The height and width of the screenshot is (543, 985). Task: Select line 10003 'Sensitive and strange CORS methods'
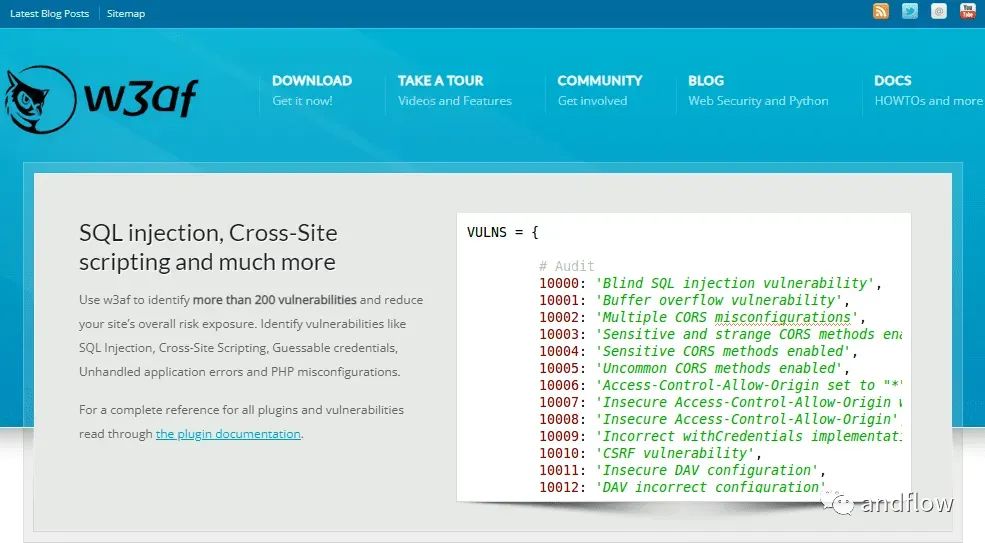[x=721, y=334]
